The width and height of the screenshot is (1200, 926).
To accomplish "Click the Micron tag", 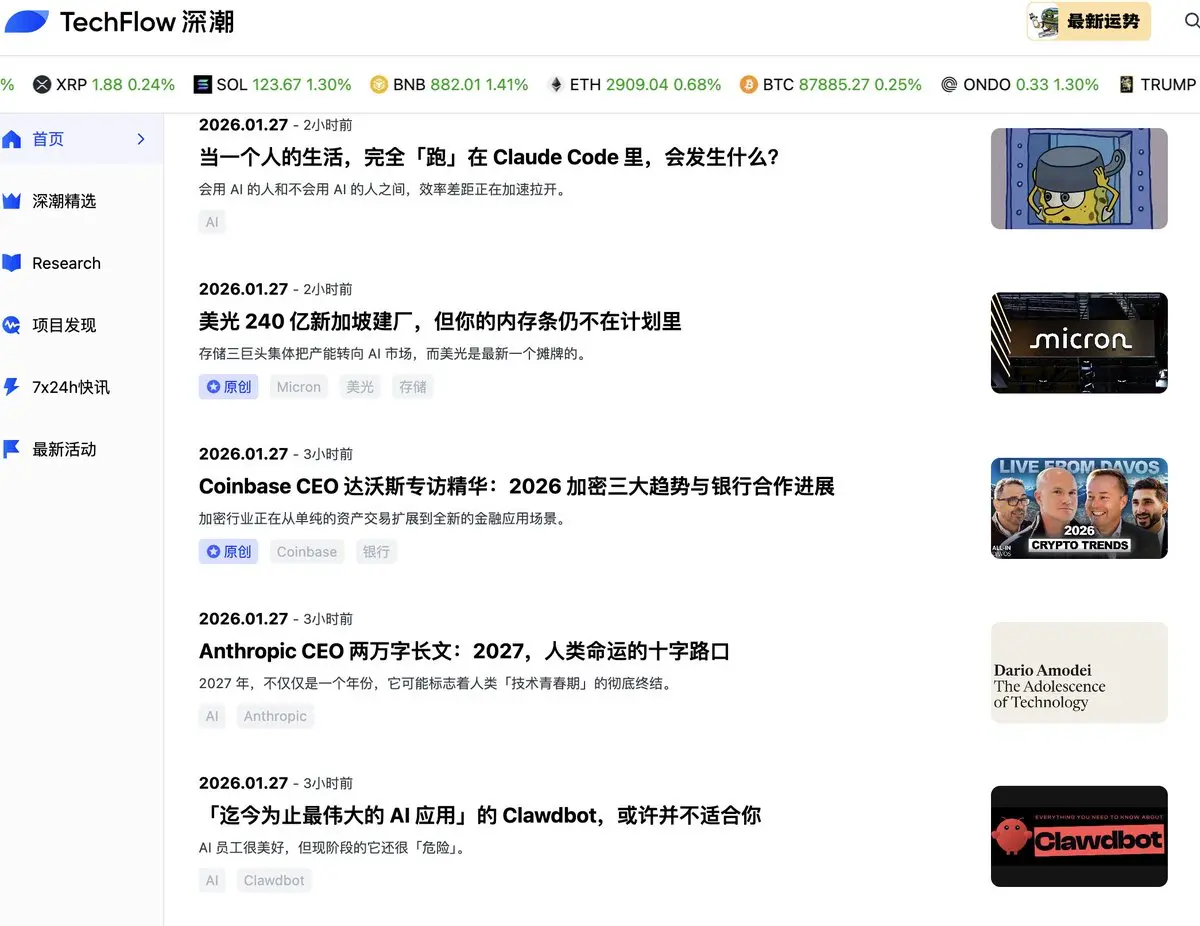I will point(299,387).
